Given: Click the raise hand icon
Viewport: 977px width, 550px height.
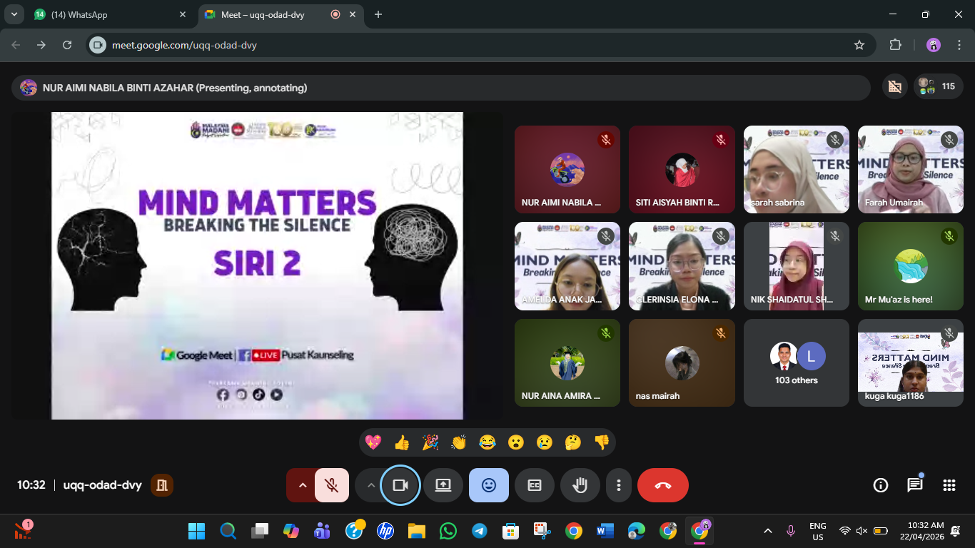Looking at the screenshot, I should pos(580,485).
